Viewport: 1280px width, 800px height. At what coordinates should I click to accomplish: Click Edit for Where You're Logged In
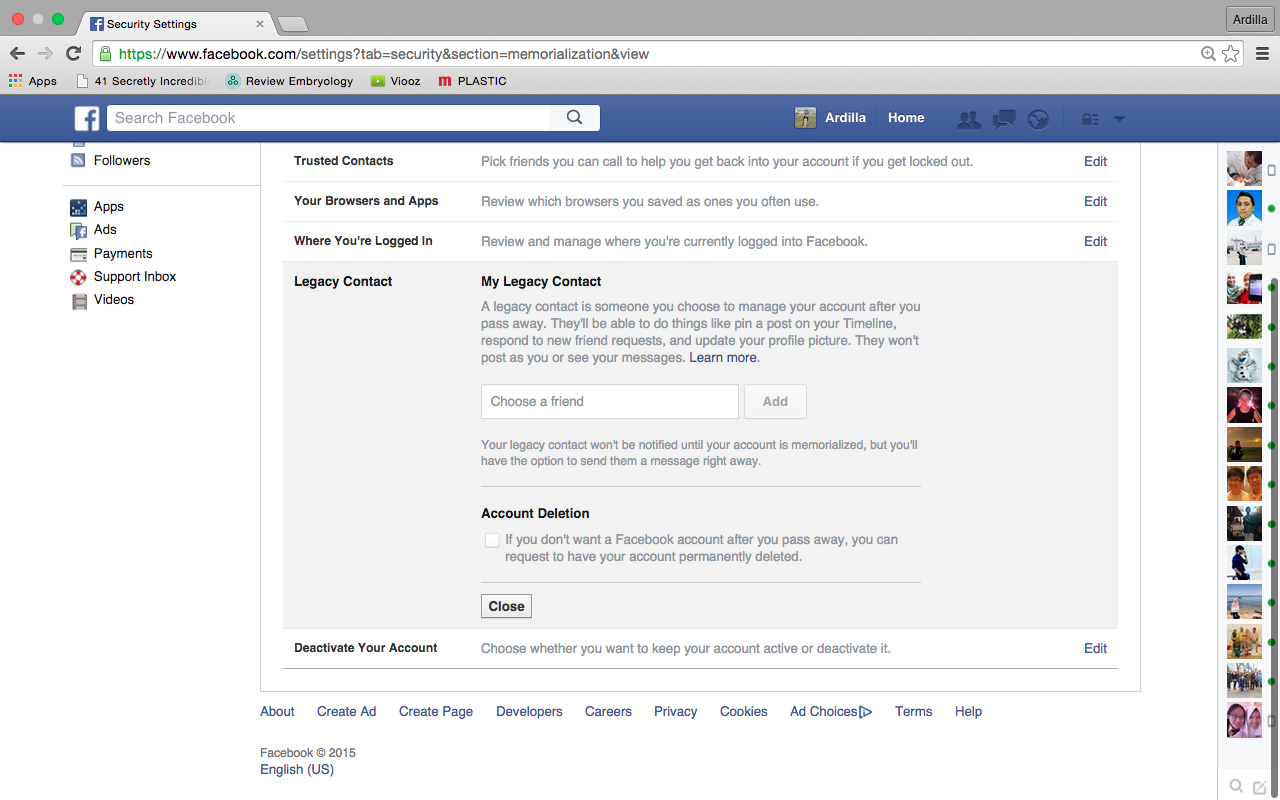pos(1095,241)
